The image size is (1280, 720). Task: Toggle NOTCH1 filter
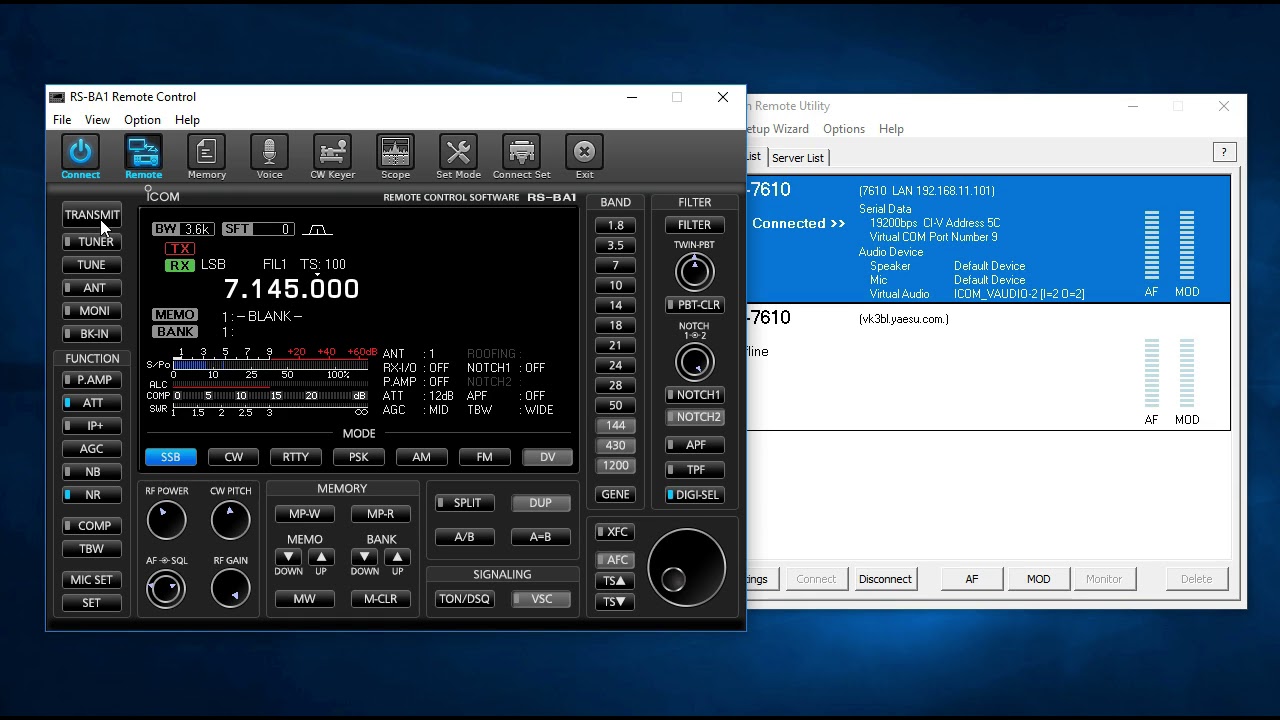(x=694, y=395)
